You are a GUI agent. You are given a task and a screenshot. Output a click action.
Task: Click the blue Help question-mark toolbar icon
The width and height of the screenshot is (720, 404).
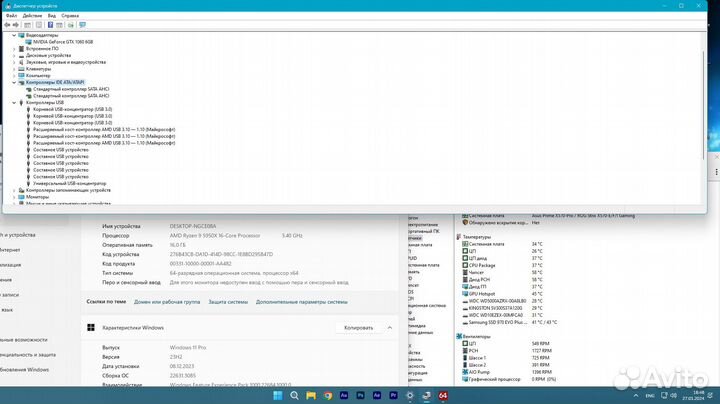(50, 25)
